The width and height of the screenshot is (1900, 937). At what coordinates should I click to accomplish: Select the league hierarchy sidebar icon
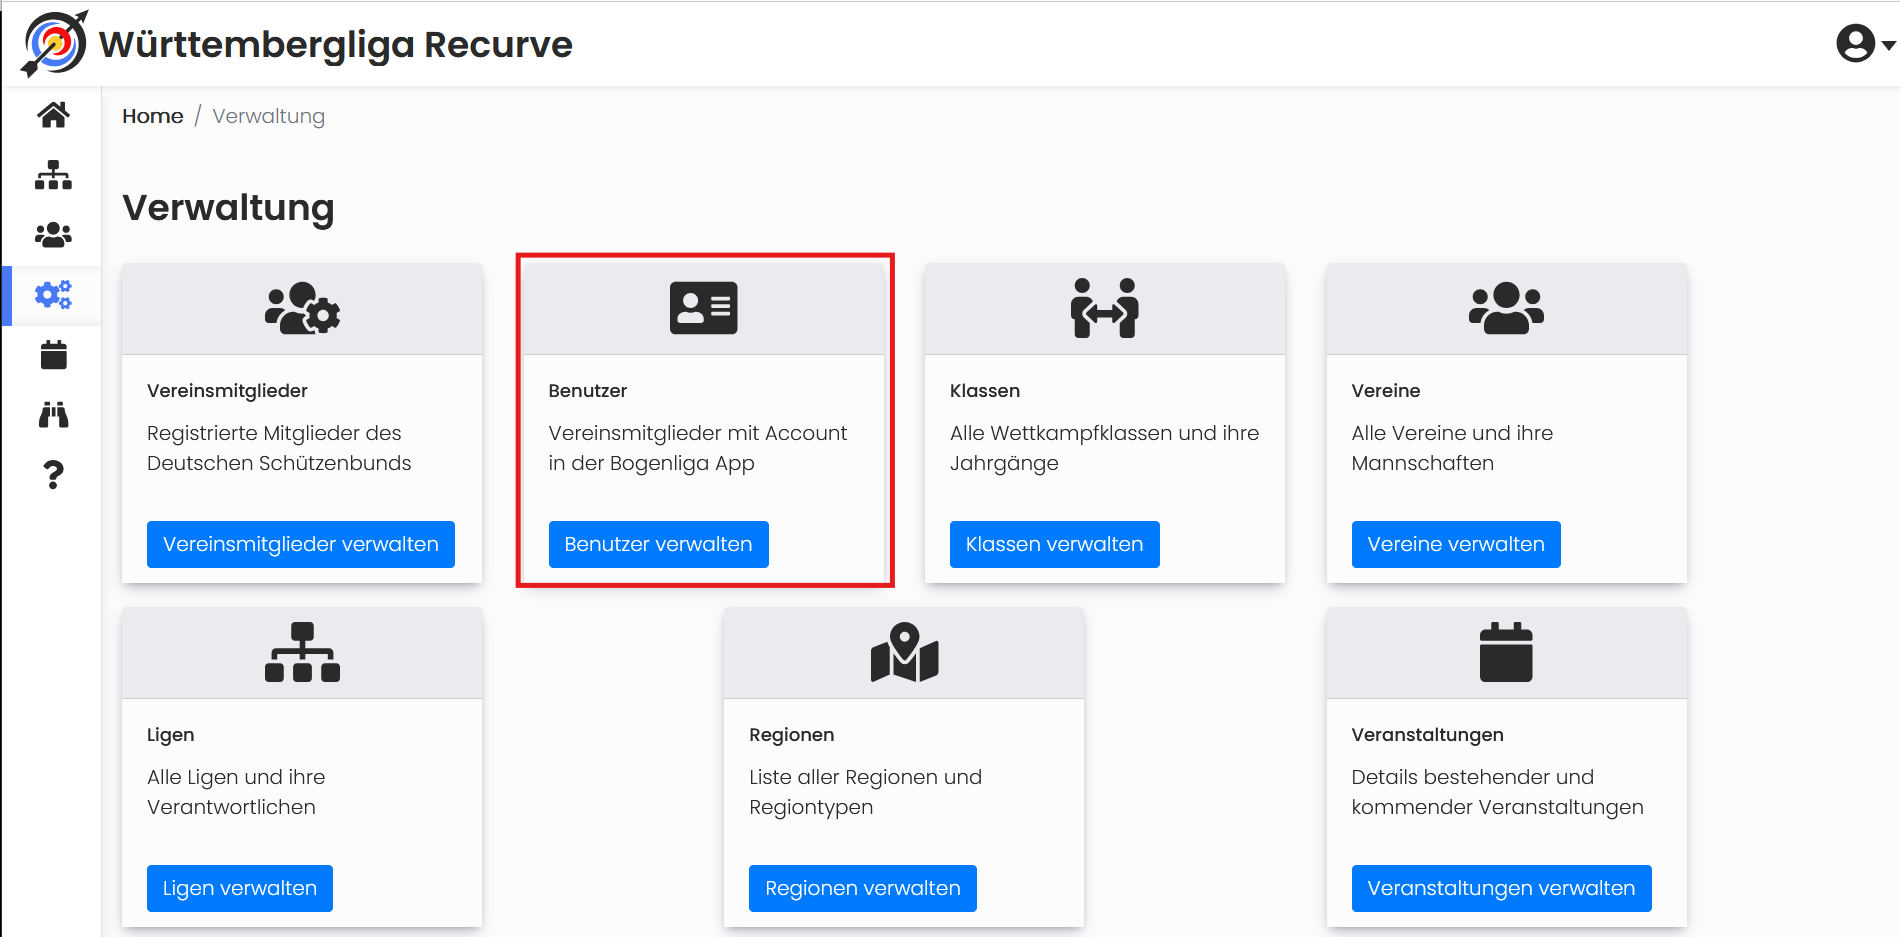pyautogui.click(x=53, y=175)
